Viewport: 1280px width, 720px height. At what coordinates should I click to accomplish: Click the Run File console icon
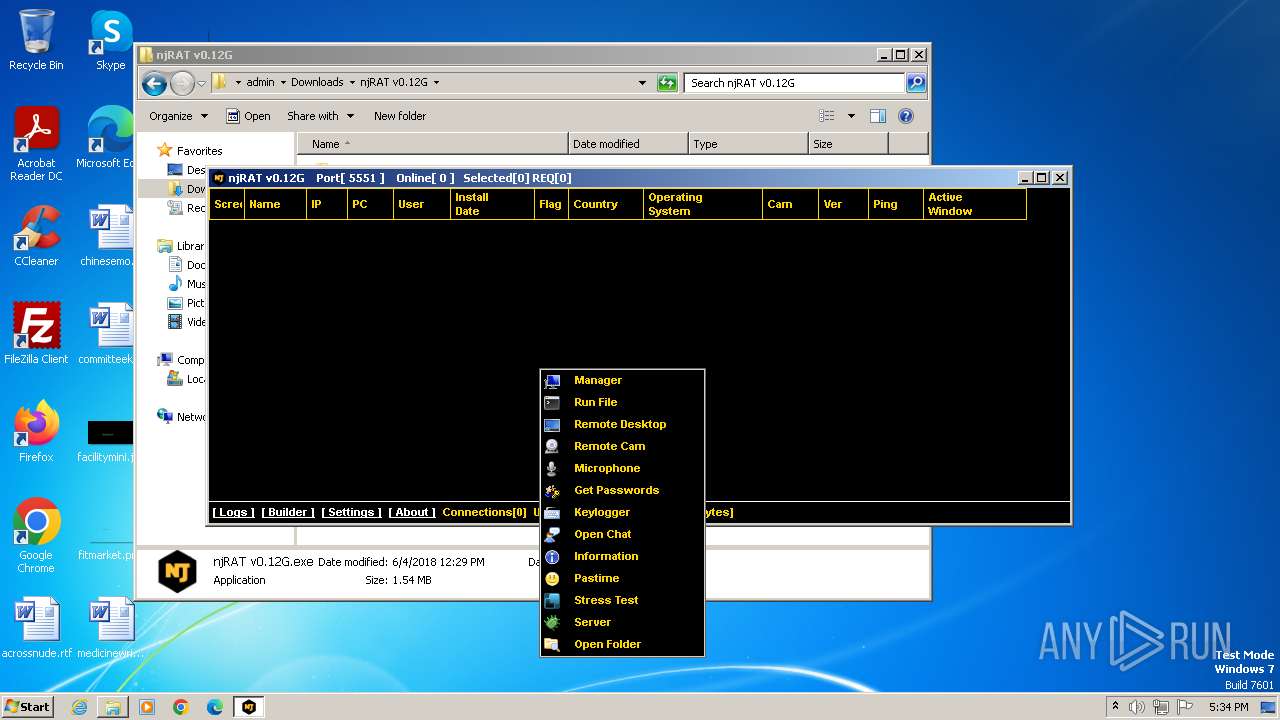tap(552, 402)
